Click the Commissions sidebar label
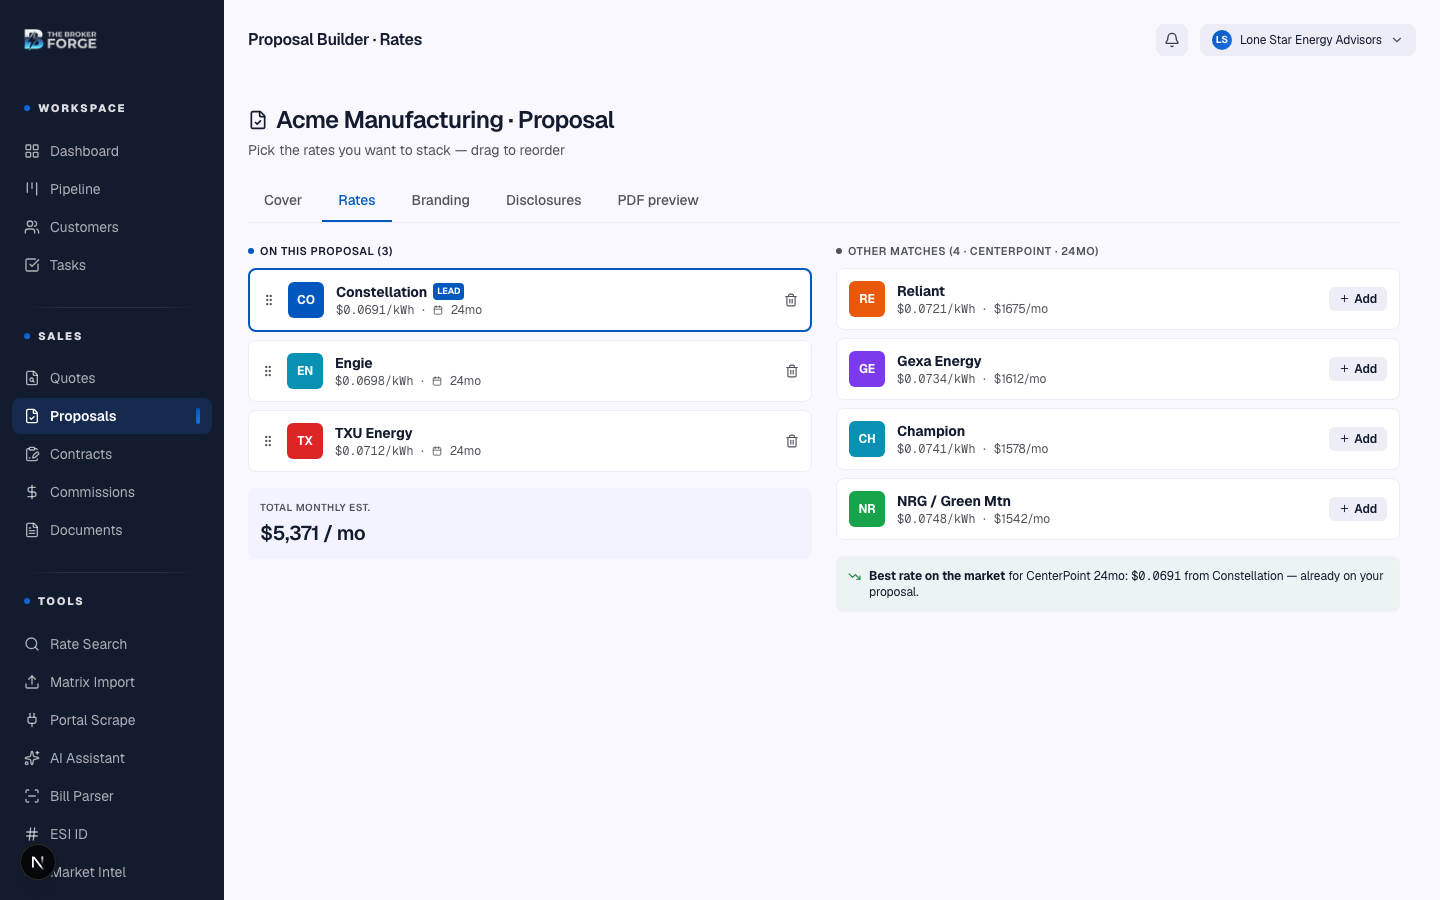The width and height of the screenshot is (1440, 900). pyautogui.click(x=92, y=492)
